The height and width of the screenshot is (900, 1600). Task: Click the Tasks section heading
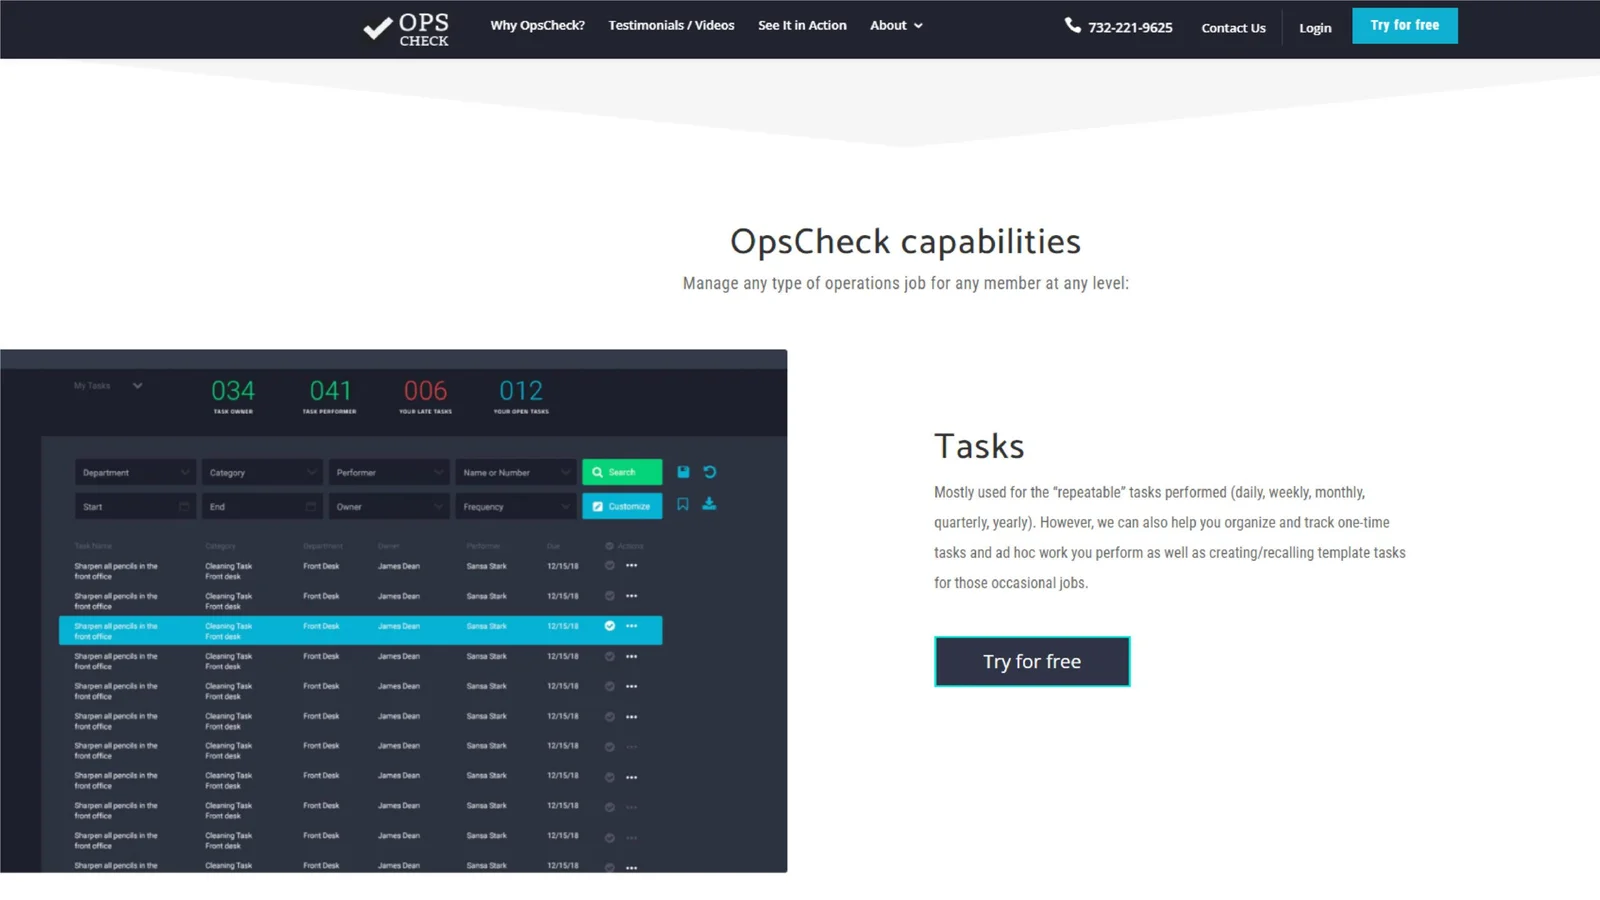[x=979, y=446]
